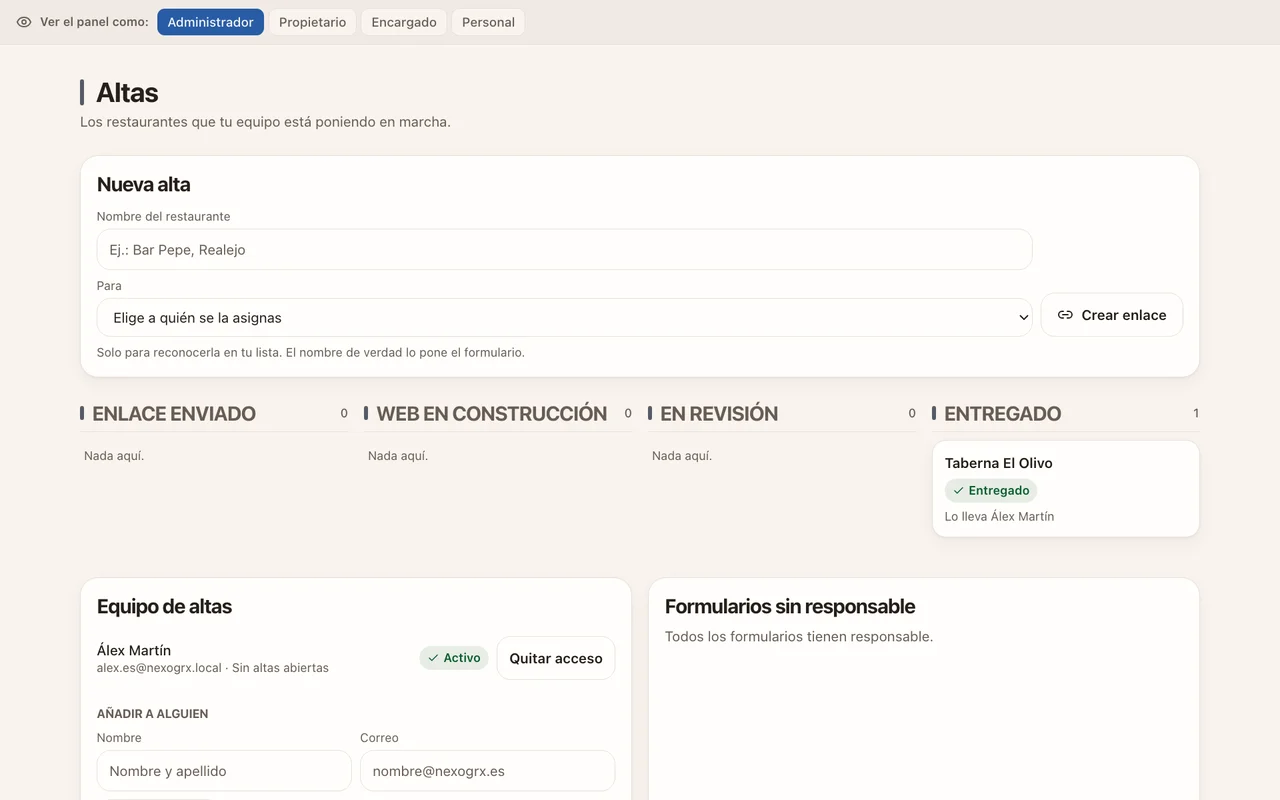Focus the Nombre del restaurante field
Viewport: 1280px width, 800px height.
tap(564, 250)
